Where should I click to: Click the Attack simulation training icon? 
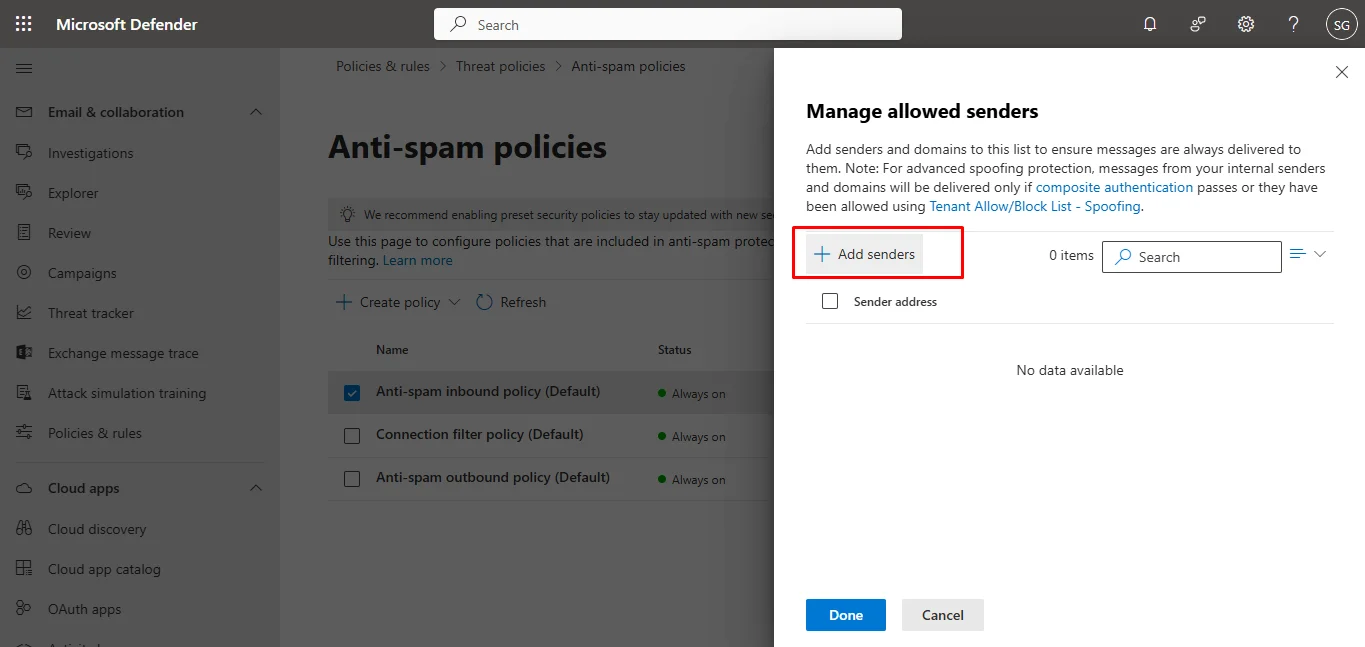pos(25,392)
